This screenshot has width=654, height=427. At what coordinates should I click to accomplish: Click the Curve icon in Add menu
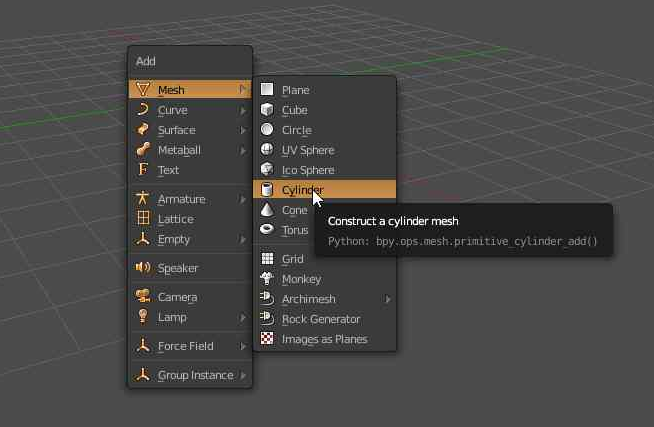(143, 110)
